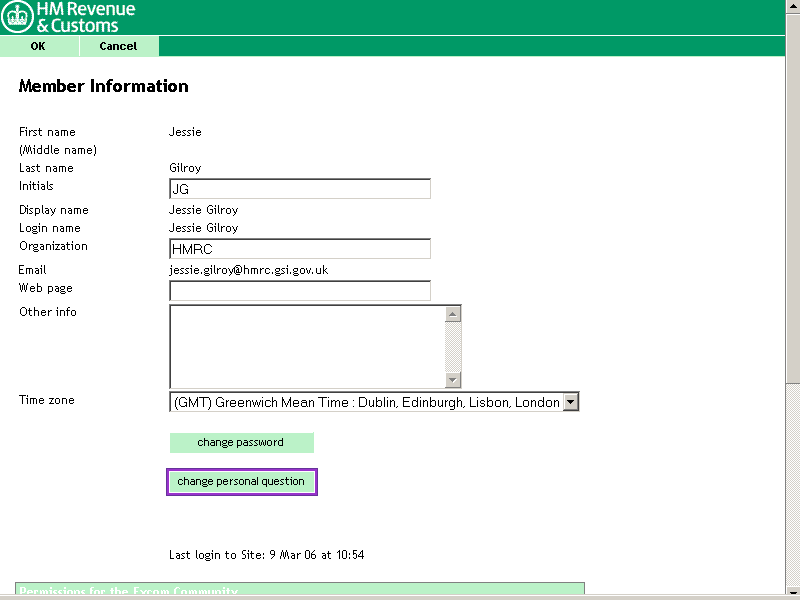Focus the Initials input field

pos(300,189)
